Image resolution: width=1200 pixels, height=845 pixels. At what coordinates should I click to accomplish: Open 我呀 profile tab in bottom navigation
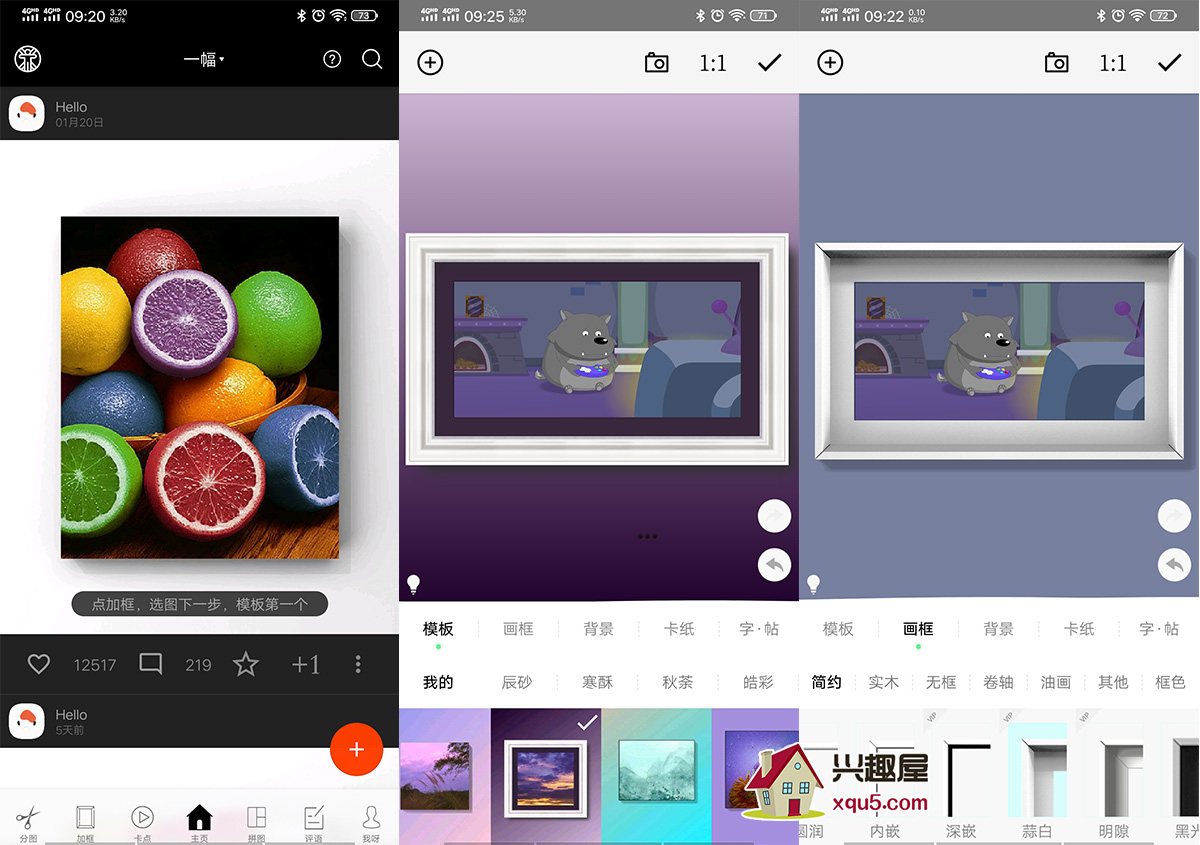coord(371,822)
